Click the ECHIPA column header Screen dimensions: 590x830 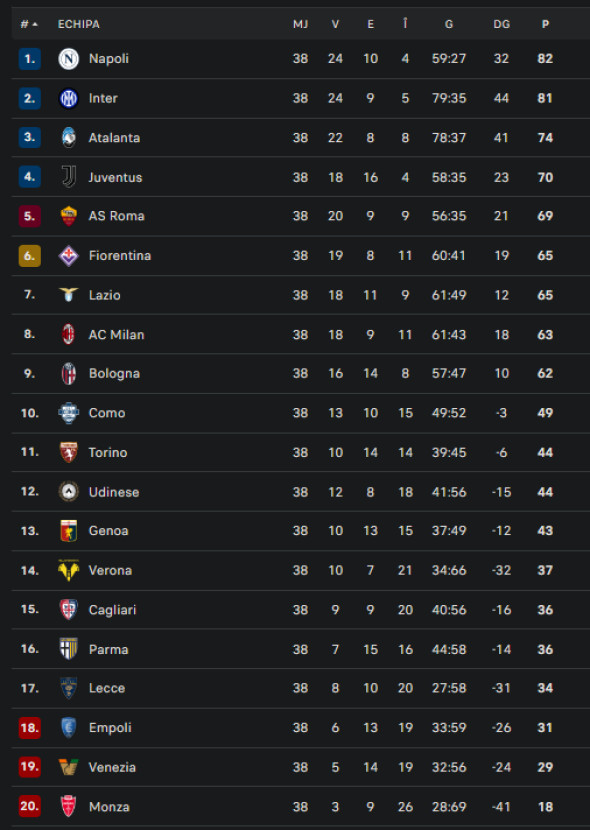(x=78, y=24)
